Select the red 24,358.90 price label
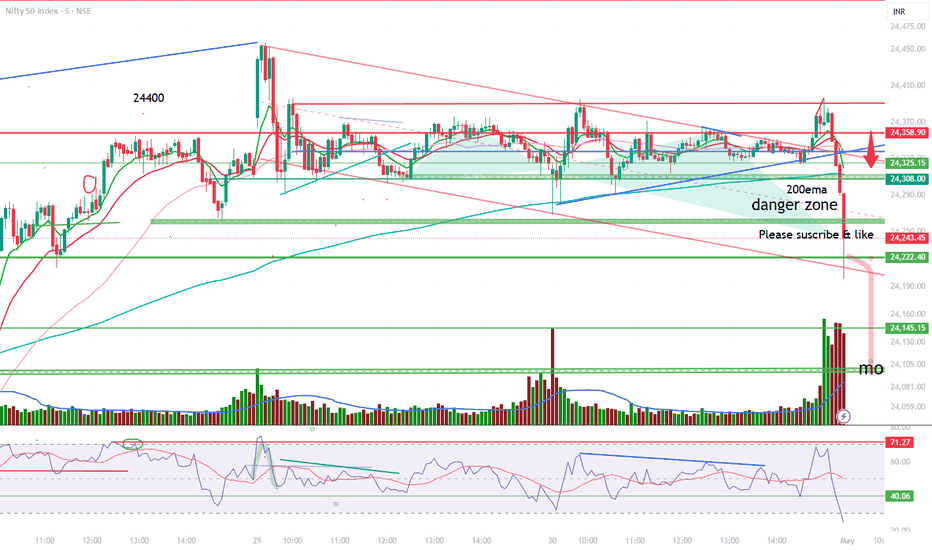Viewport: 932px width, 550px height. coord(907,133)
